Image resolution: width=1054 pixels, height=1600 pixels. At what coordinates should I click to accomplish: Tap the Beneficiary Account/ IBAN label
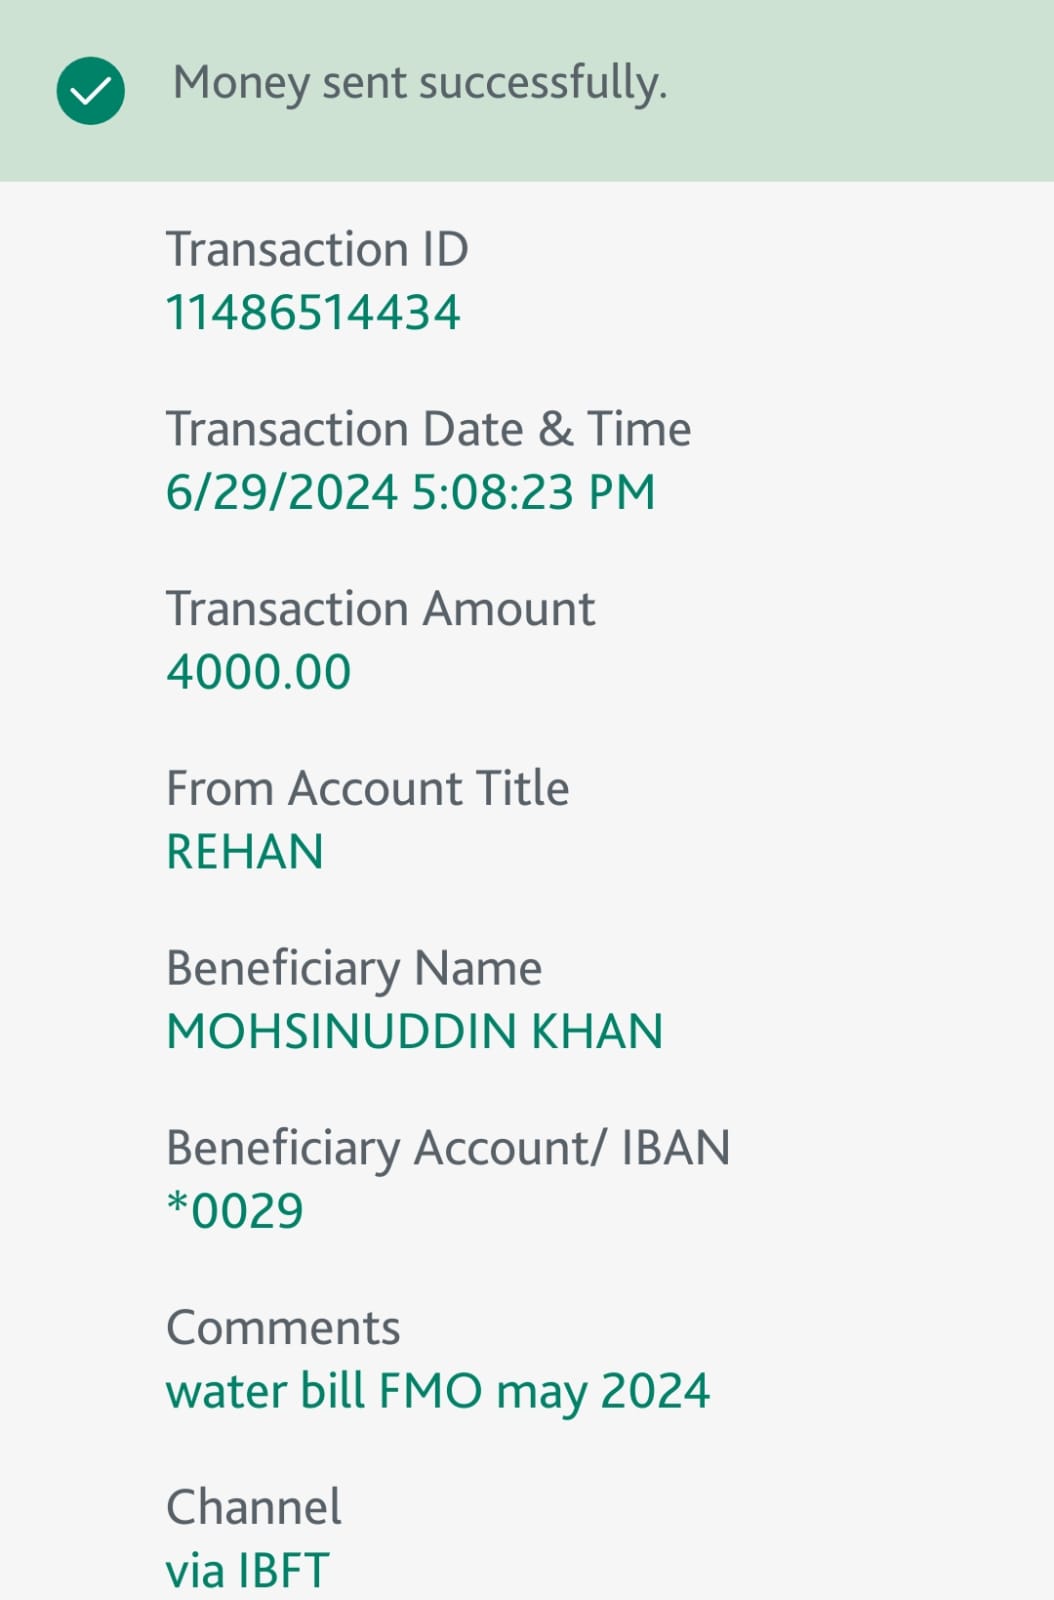point(448,1148)
